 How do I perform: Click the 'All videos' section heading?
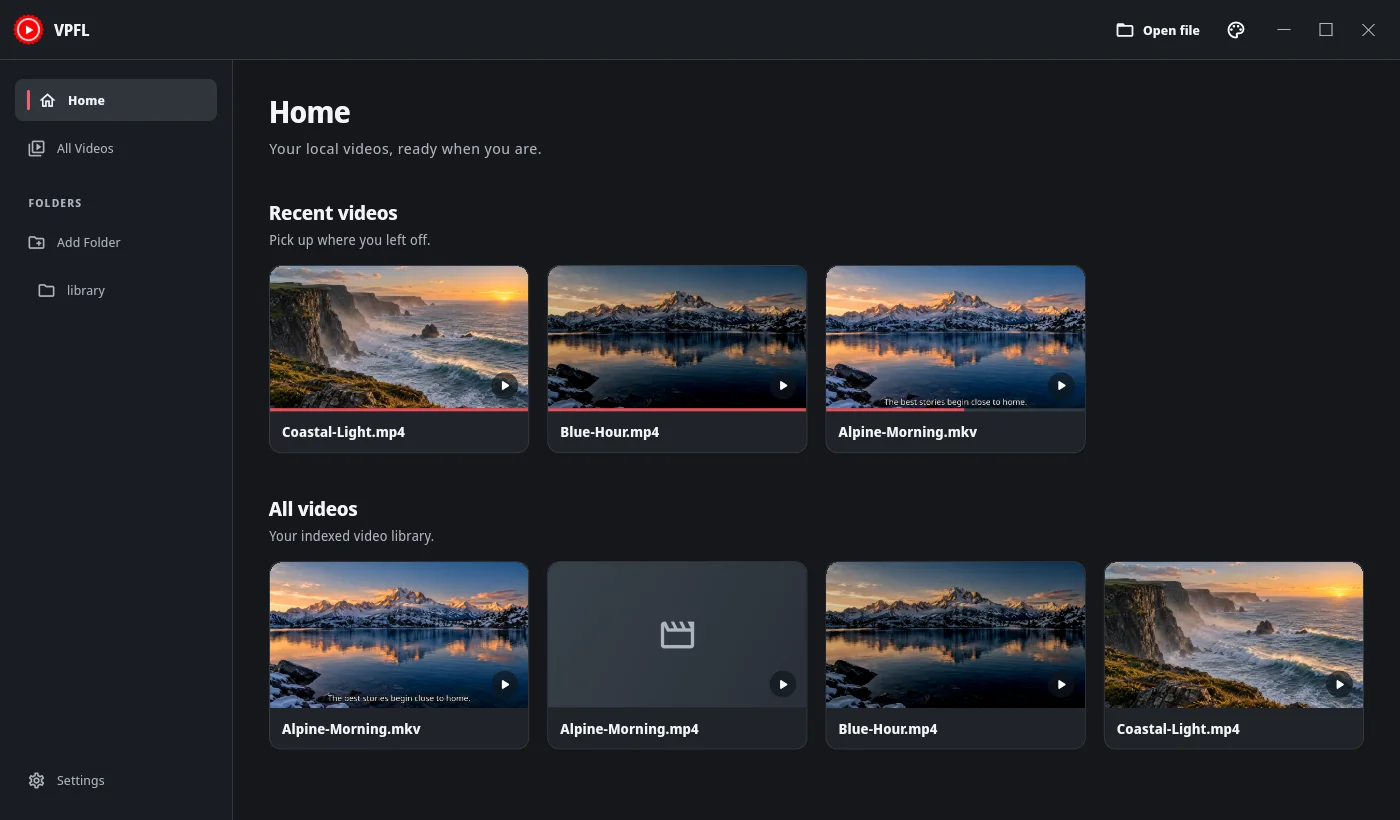(313, 509)
